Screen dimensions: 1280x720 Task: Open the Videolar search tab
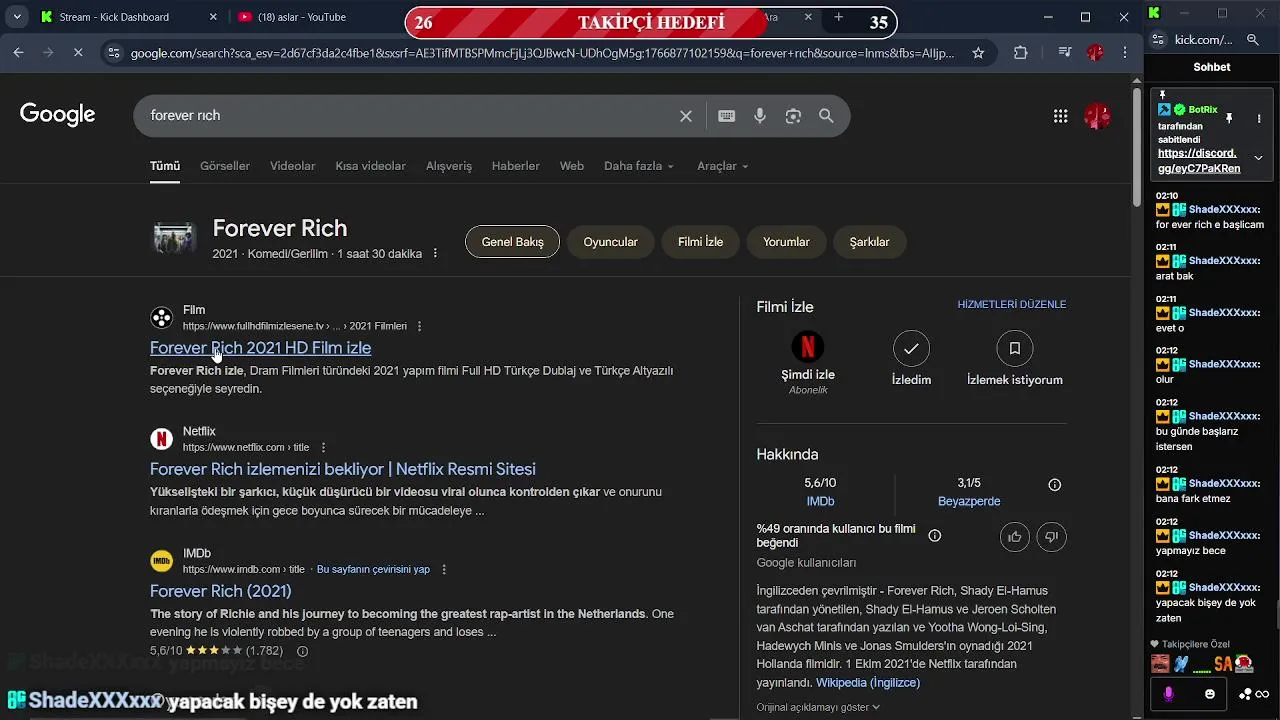[x=292, y=166]
